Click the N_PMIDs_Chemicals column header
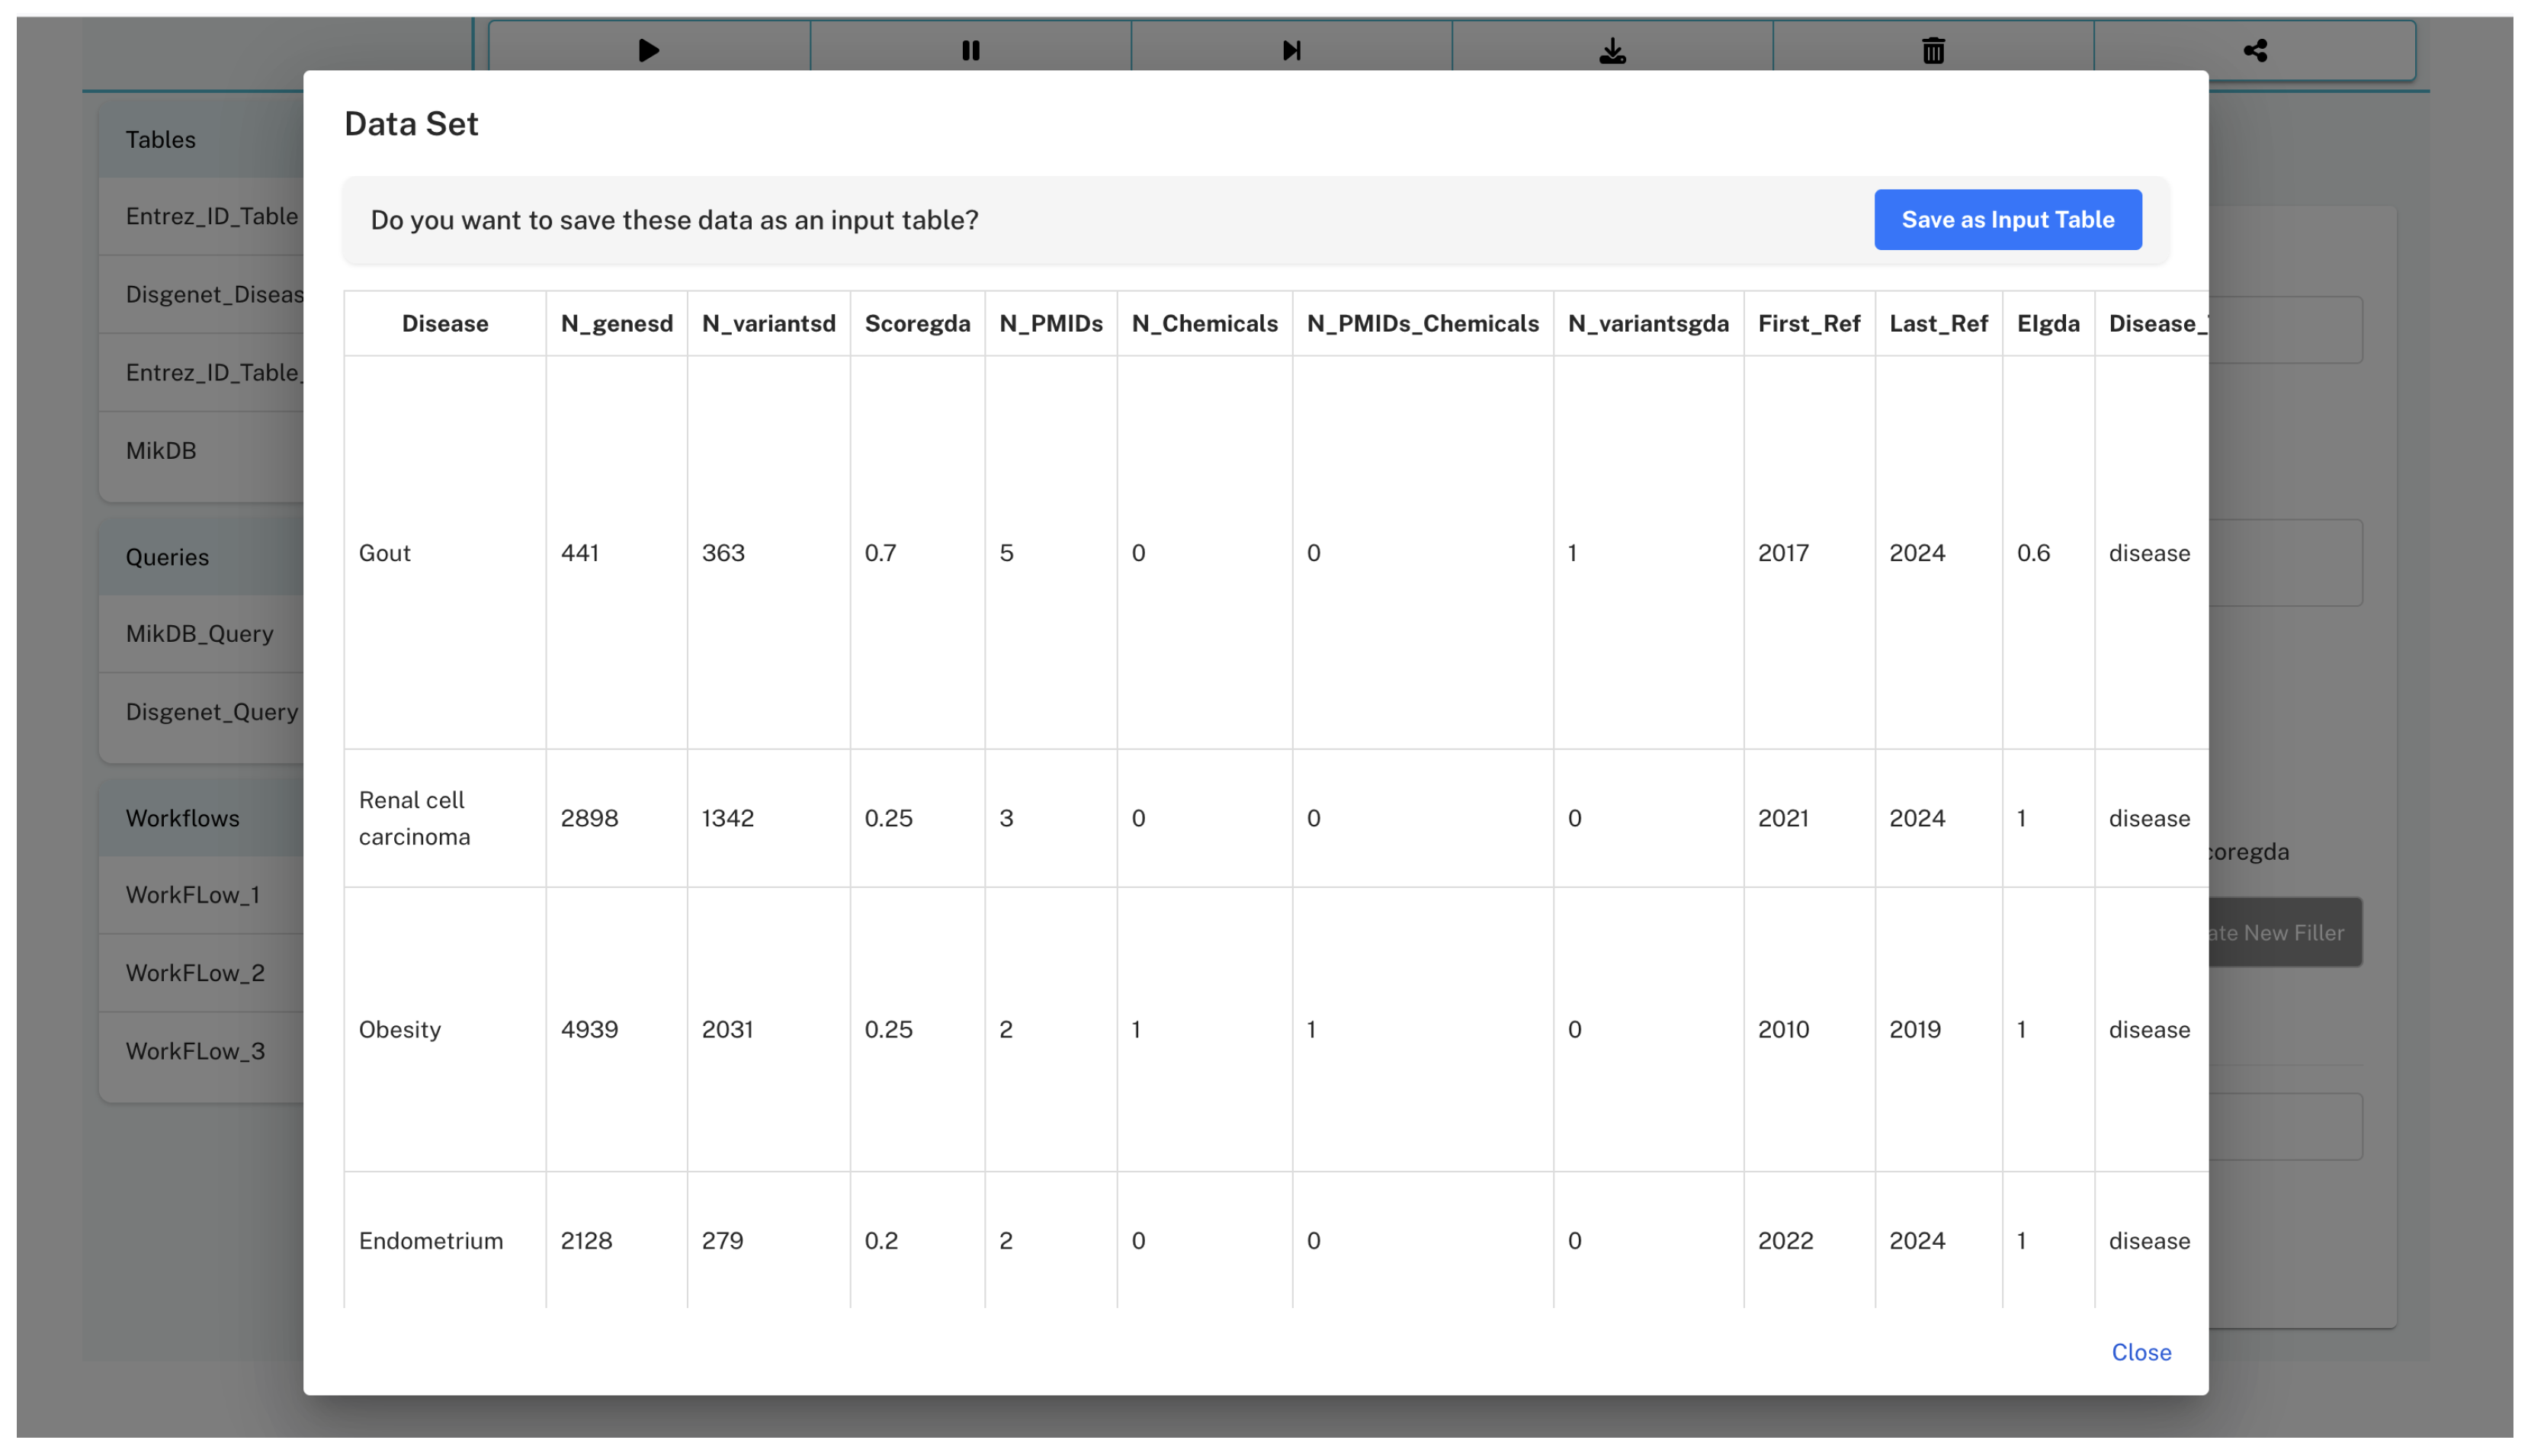Viewport: 2531px width, 1456px height. coord(1422,323)
